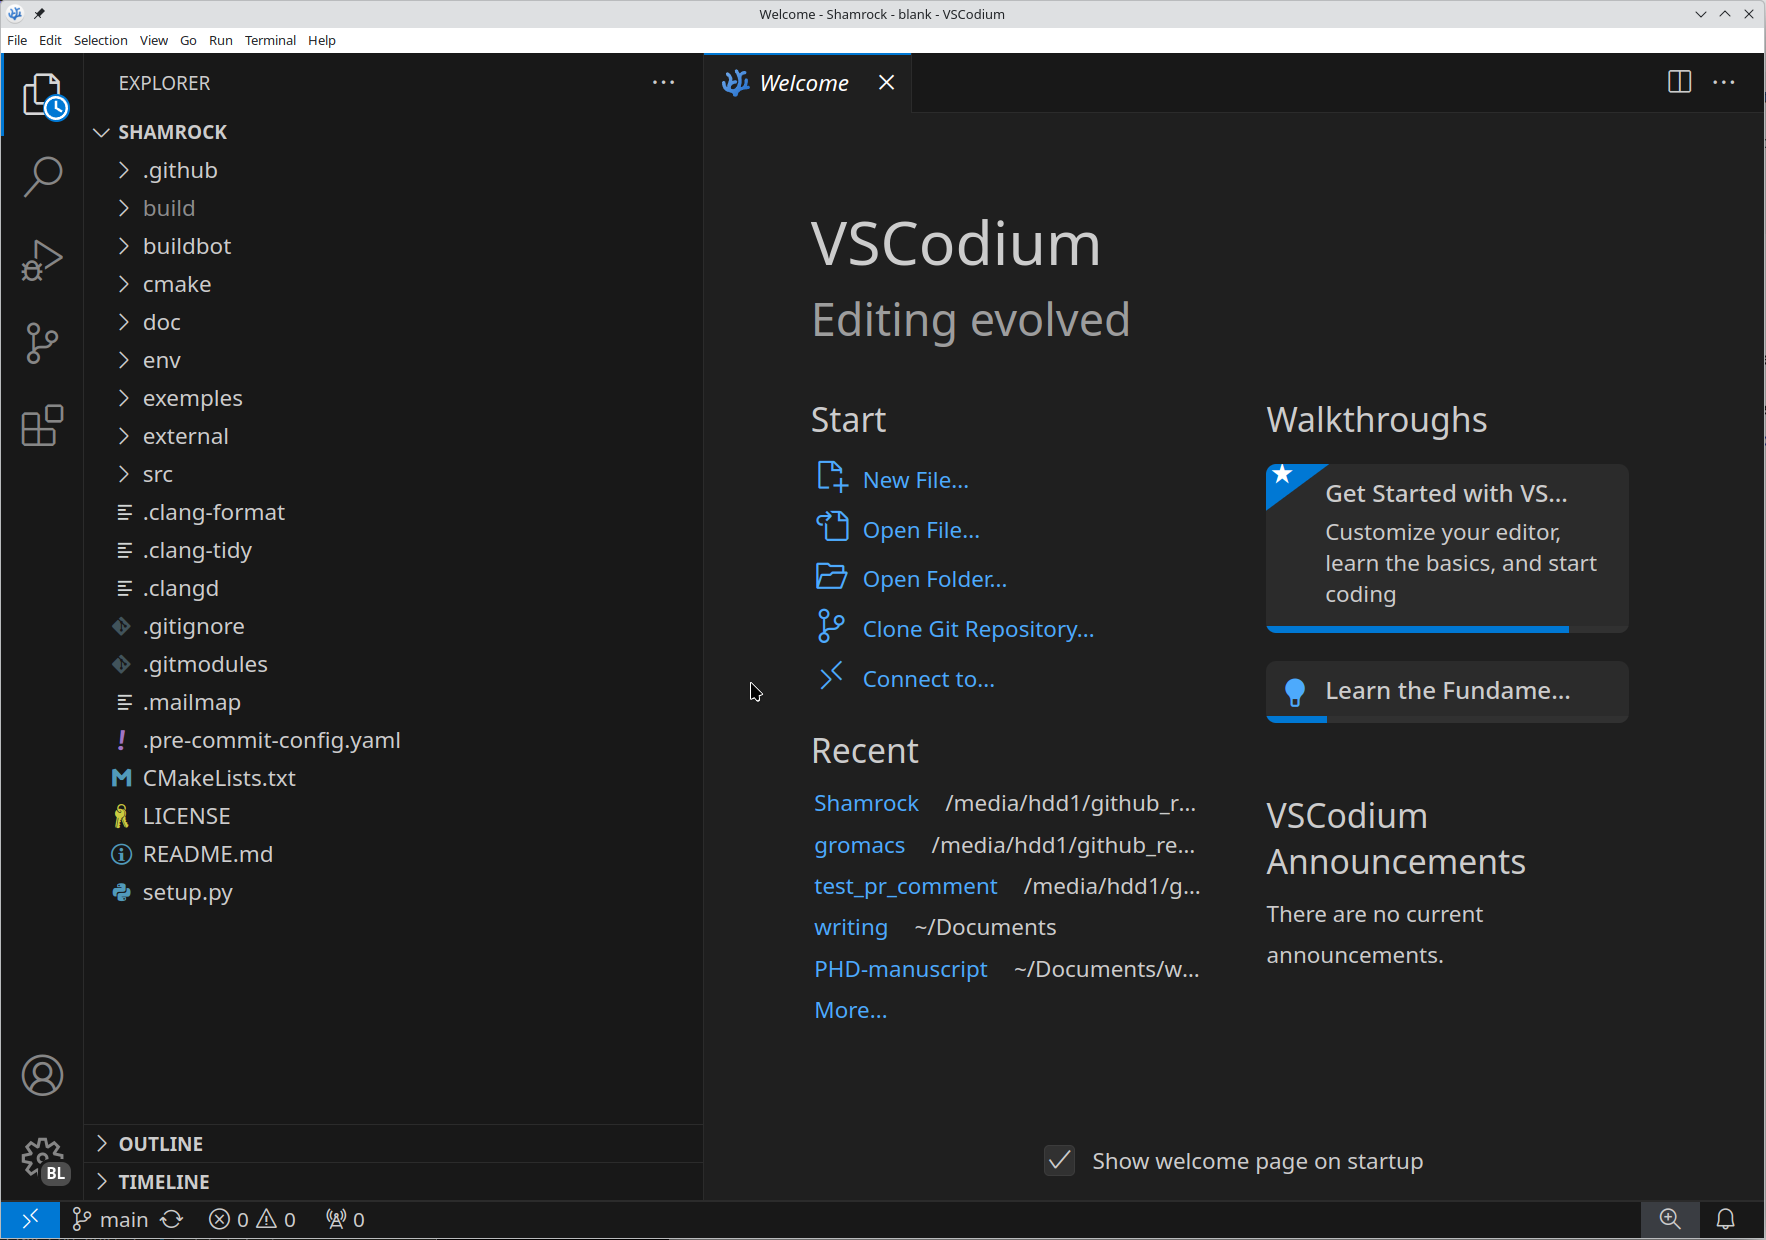This screenshot has width=1766, height=1240.
Task: Open the Edit menu
Action: [x=50, y=40]
